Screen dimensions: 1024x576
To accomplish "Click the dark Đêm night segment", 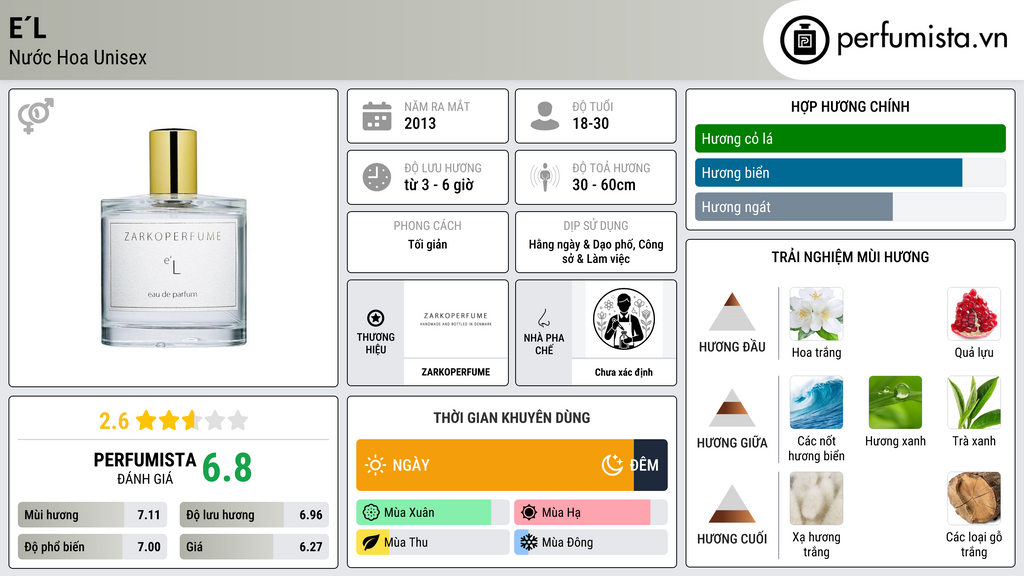I will click(650, 465).
